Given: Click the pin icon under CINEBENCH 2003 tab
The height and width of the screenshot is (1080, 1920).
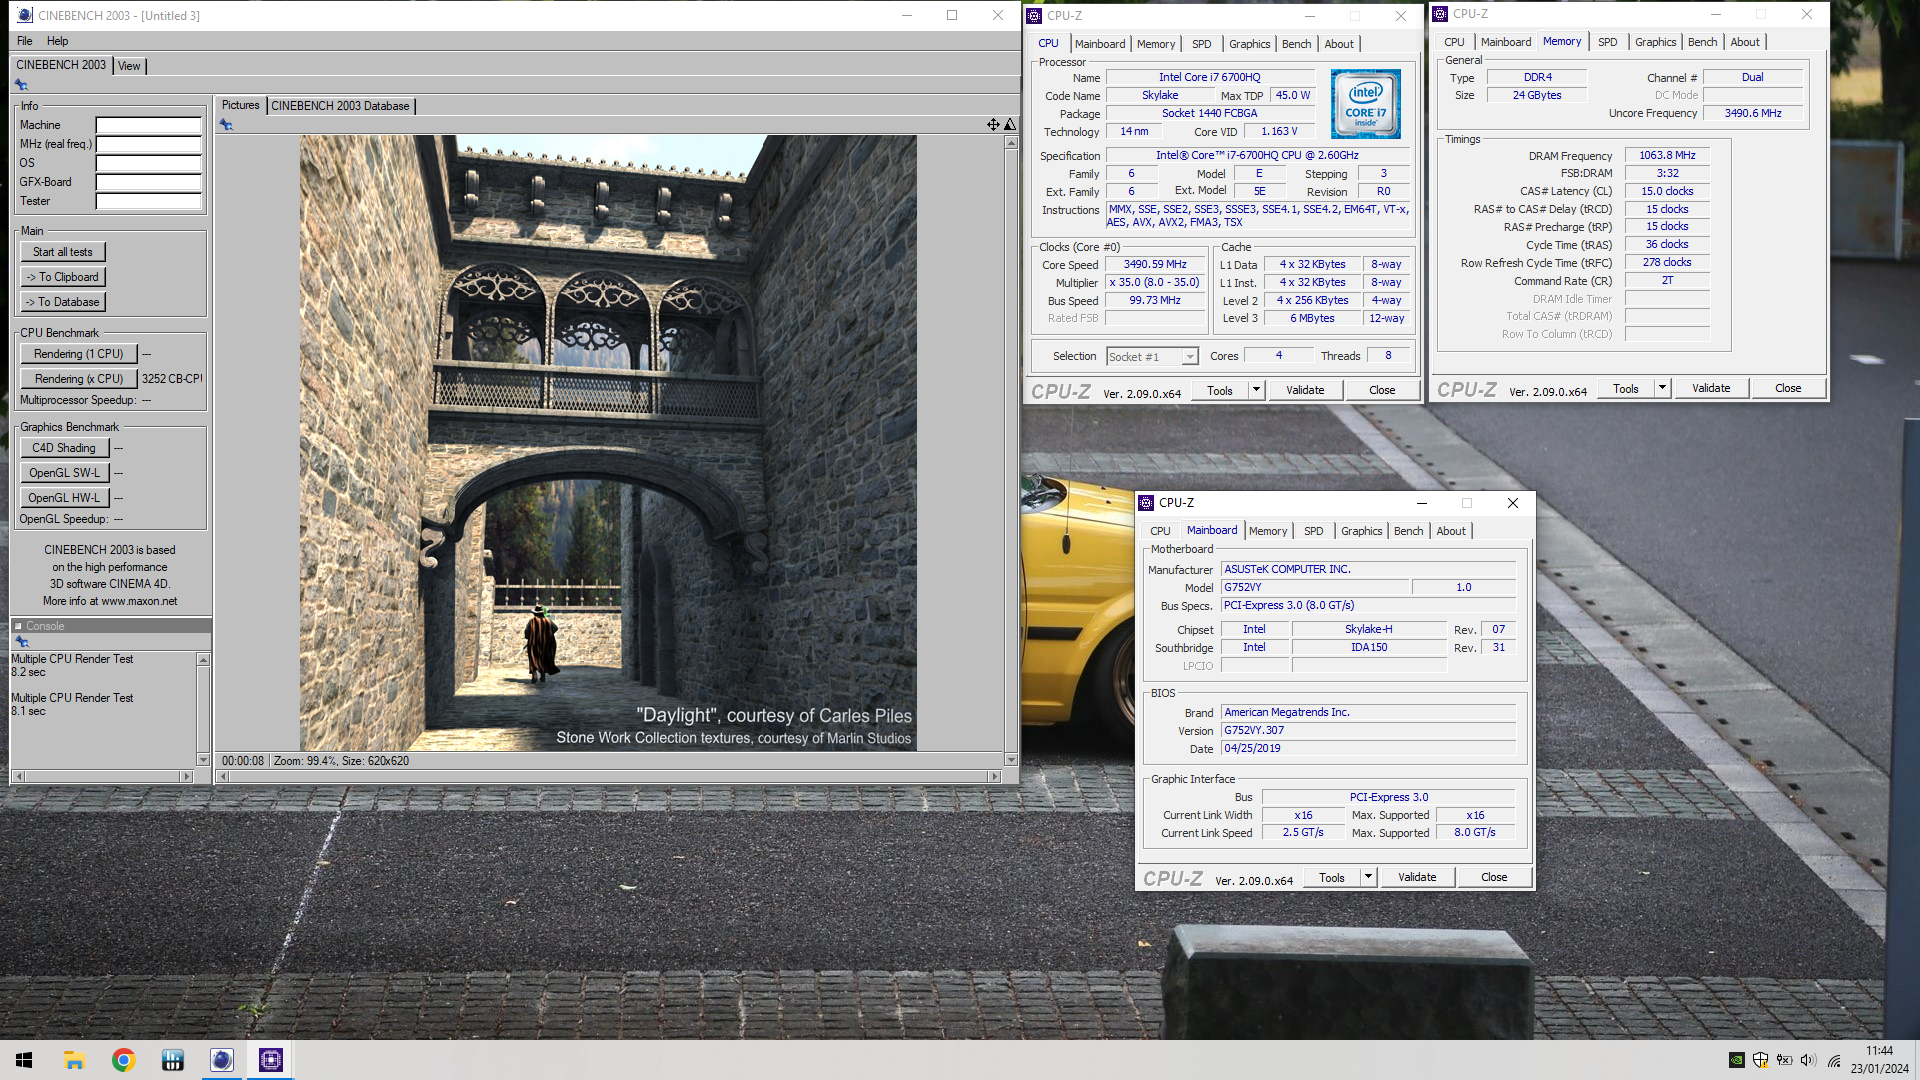Looking at the screenshot, I should 21,85.
